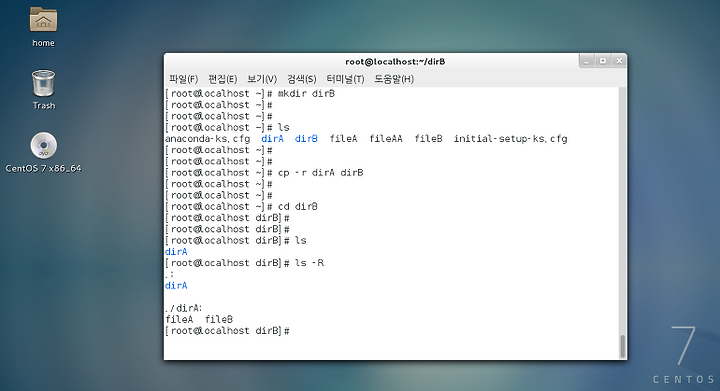Open the 보기(V) menu

pos(262,79)
